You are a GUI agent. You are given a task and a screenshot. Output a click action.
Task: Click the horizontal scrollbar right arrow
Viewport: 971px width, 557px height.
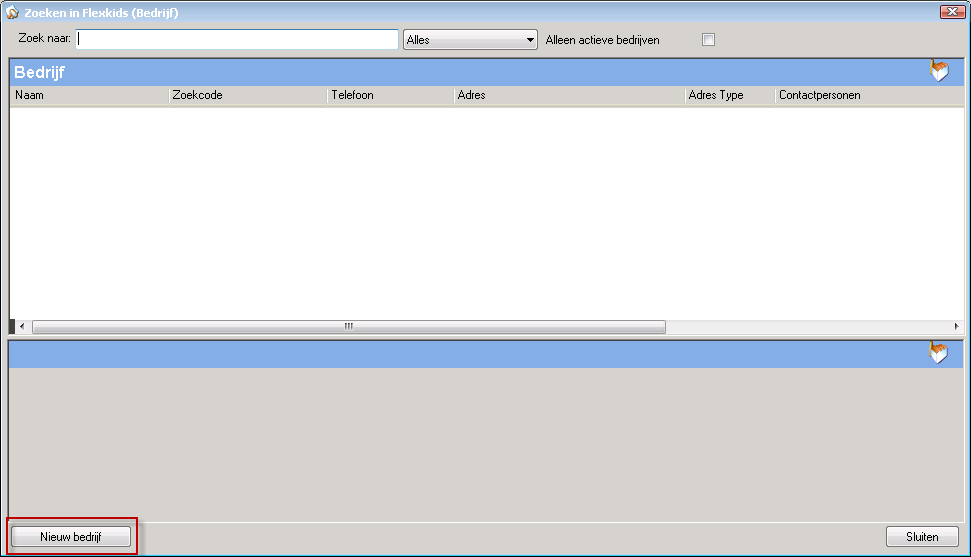tap(956, 327)
